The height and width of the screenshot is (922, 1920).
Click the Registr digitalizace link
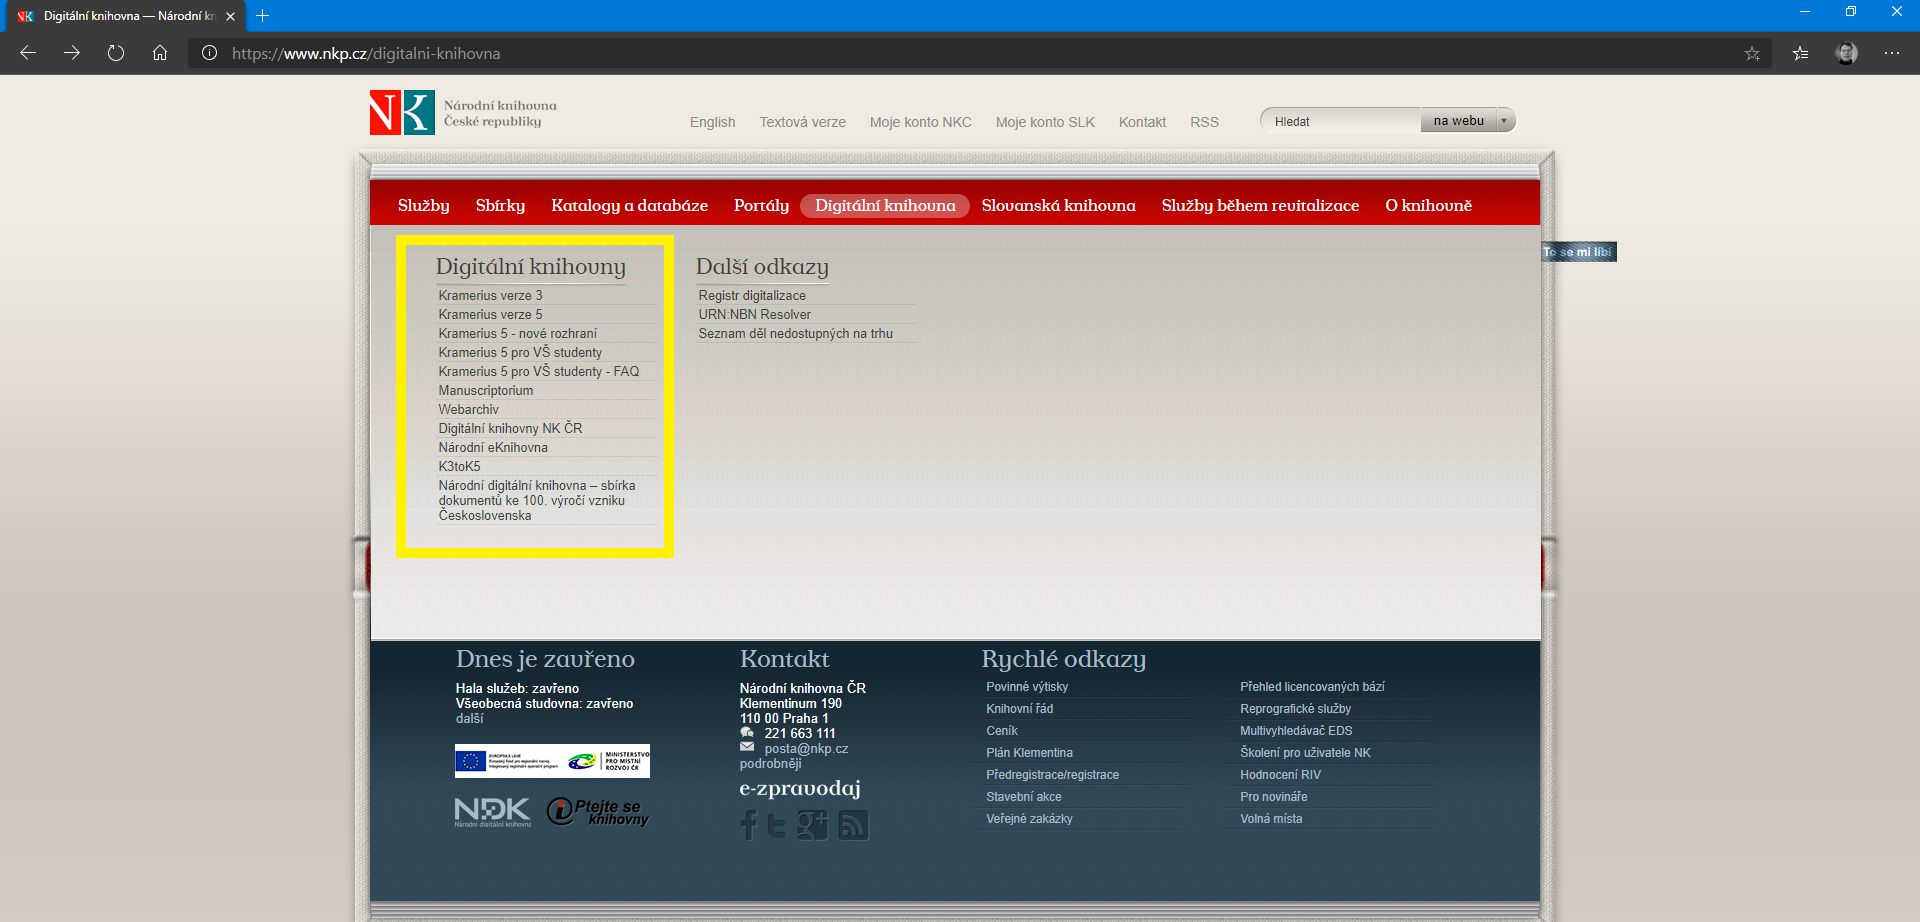(752, 296)
